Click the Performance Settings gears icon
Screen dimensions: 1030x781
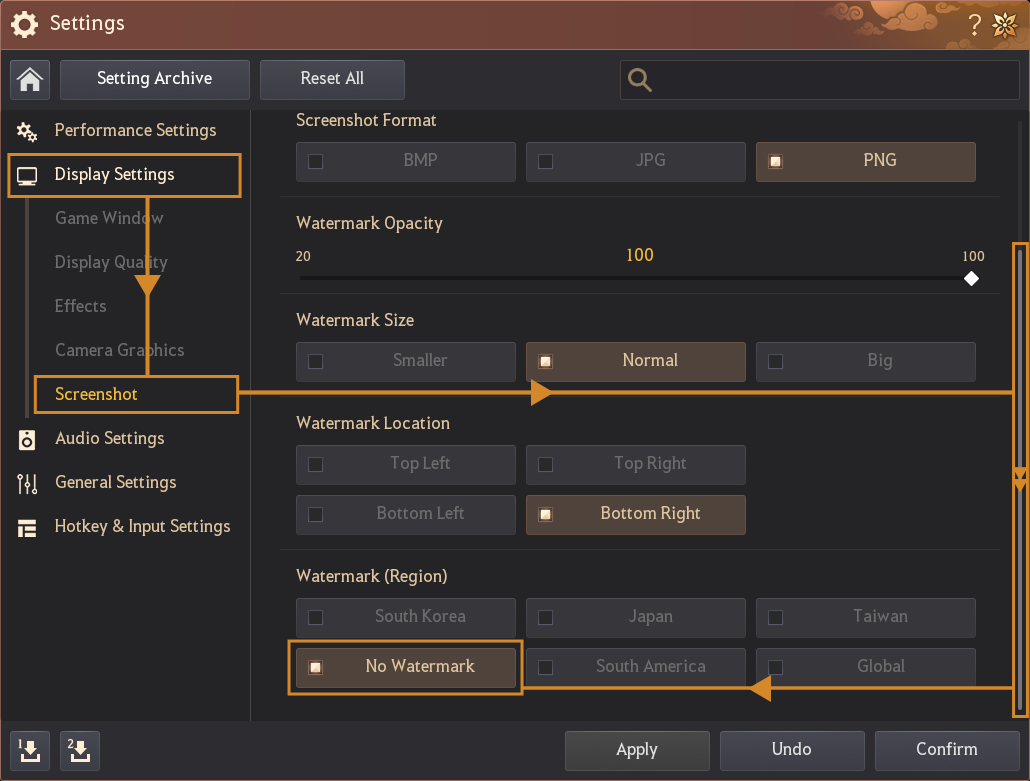(x=27, y=131)
